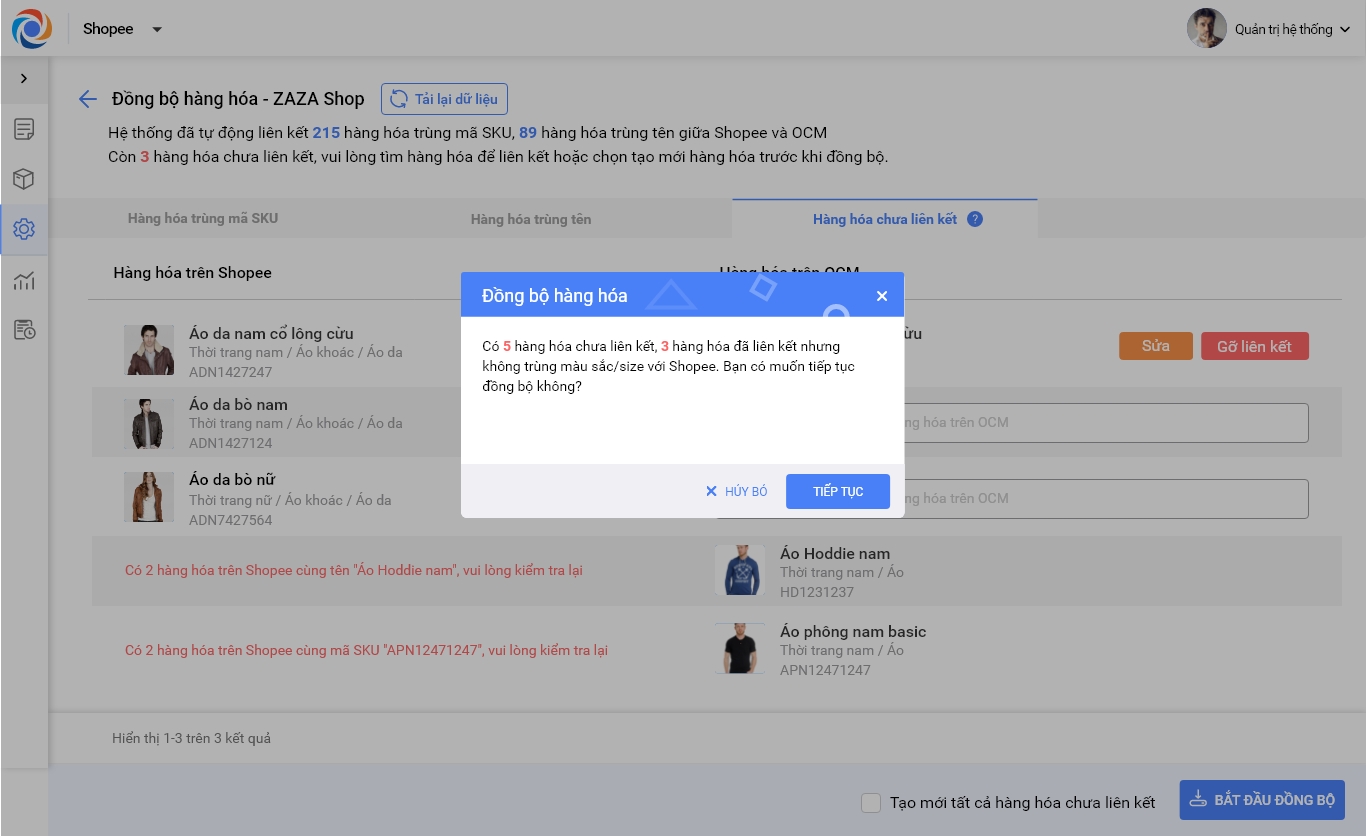This screenshot has height=836, width=1366.
Task: Open the orders document sidebar icon
Action: pyautogui.click(x=24, y=129)
